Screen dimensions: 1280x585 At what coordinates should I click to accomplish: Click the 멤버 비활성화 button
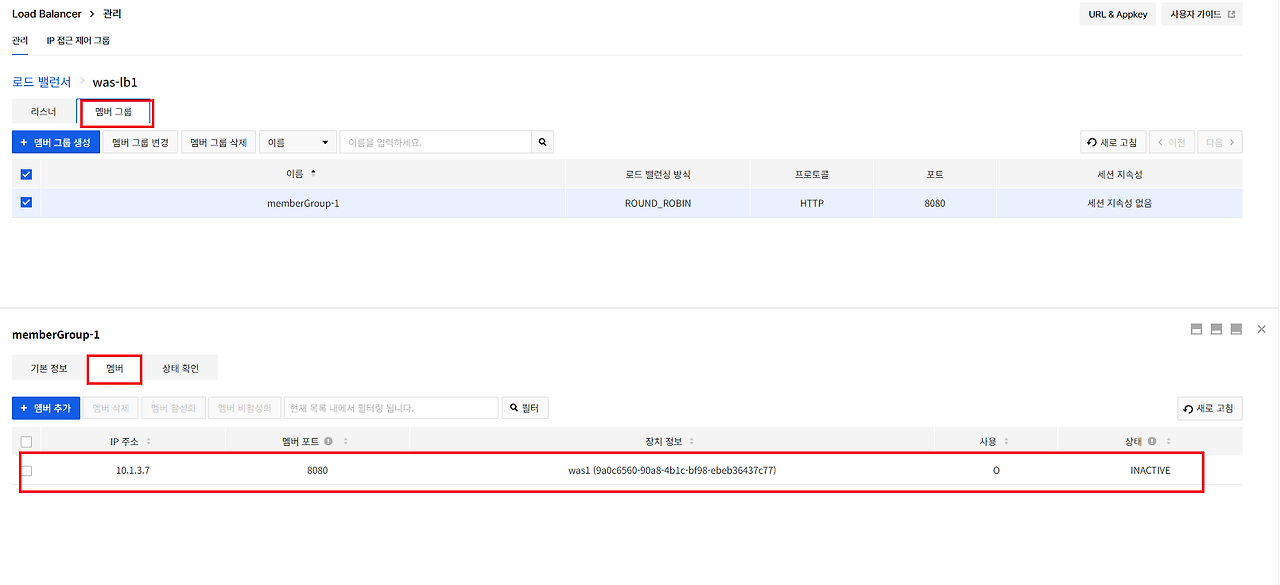(244, 408)
